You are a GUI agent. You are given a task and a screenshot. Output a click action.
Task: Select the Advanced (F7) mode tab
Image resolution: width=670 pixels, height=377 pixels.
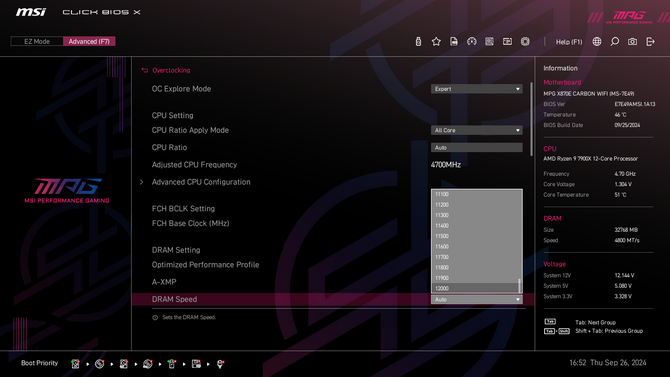(x=89, y=41)
